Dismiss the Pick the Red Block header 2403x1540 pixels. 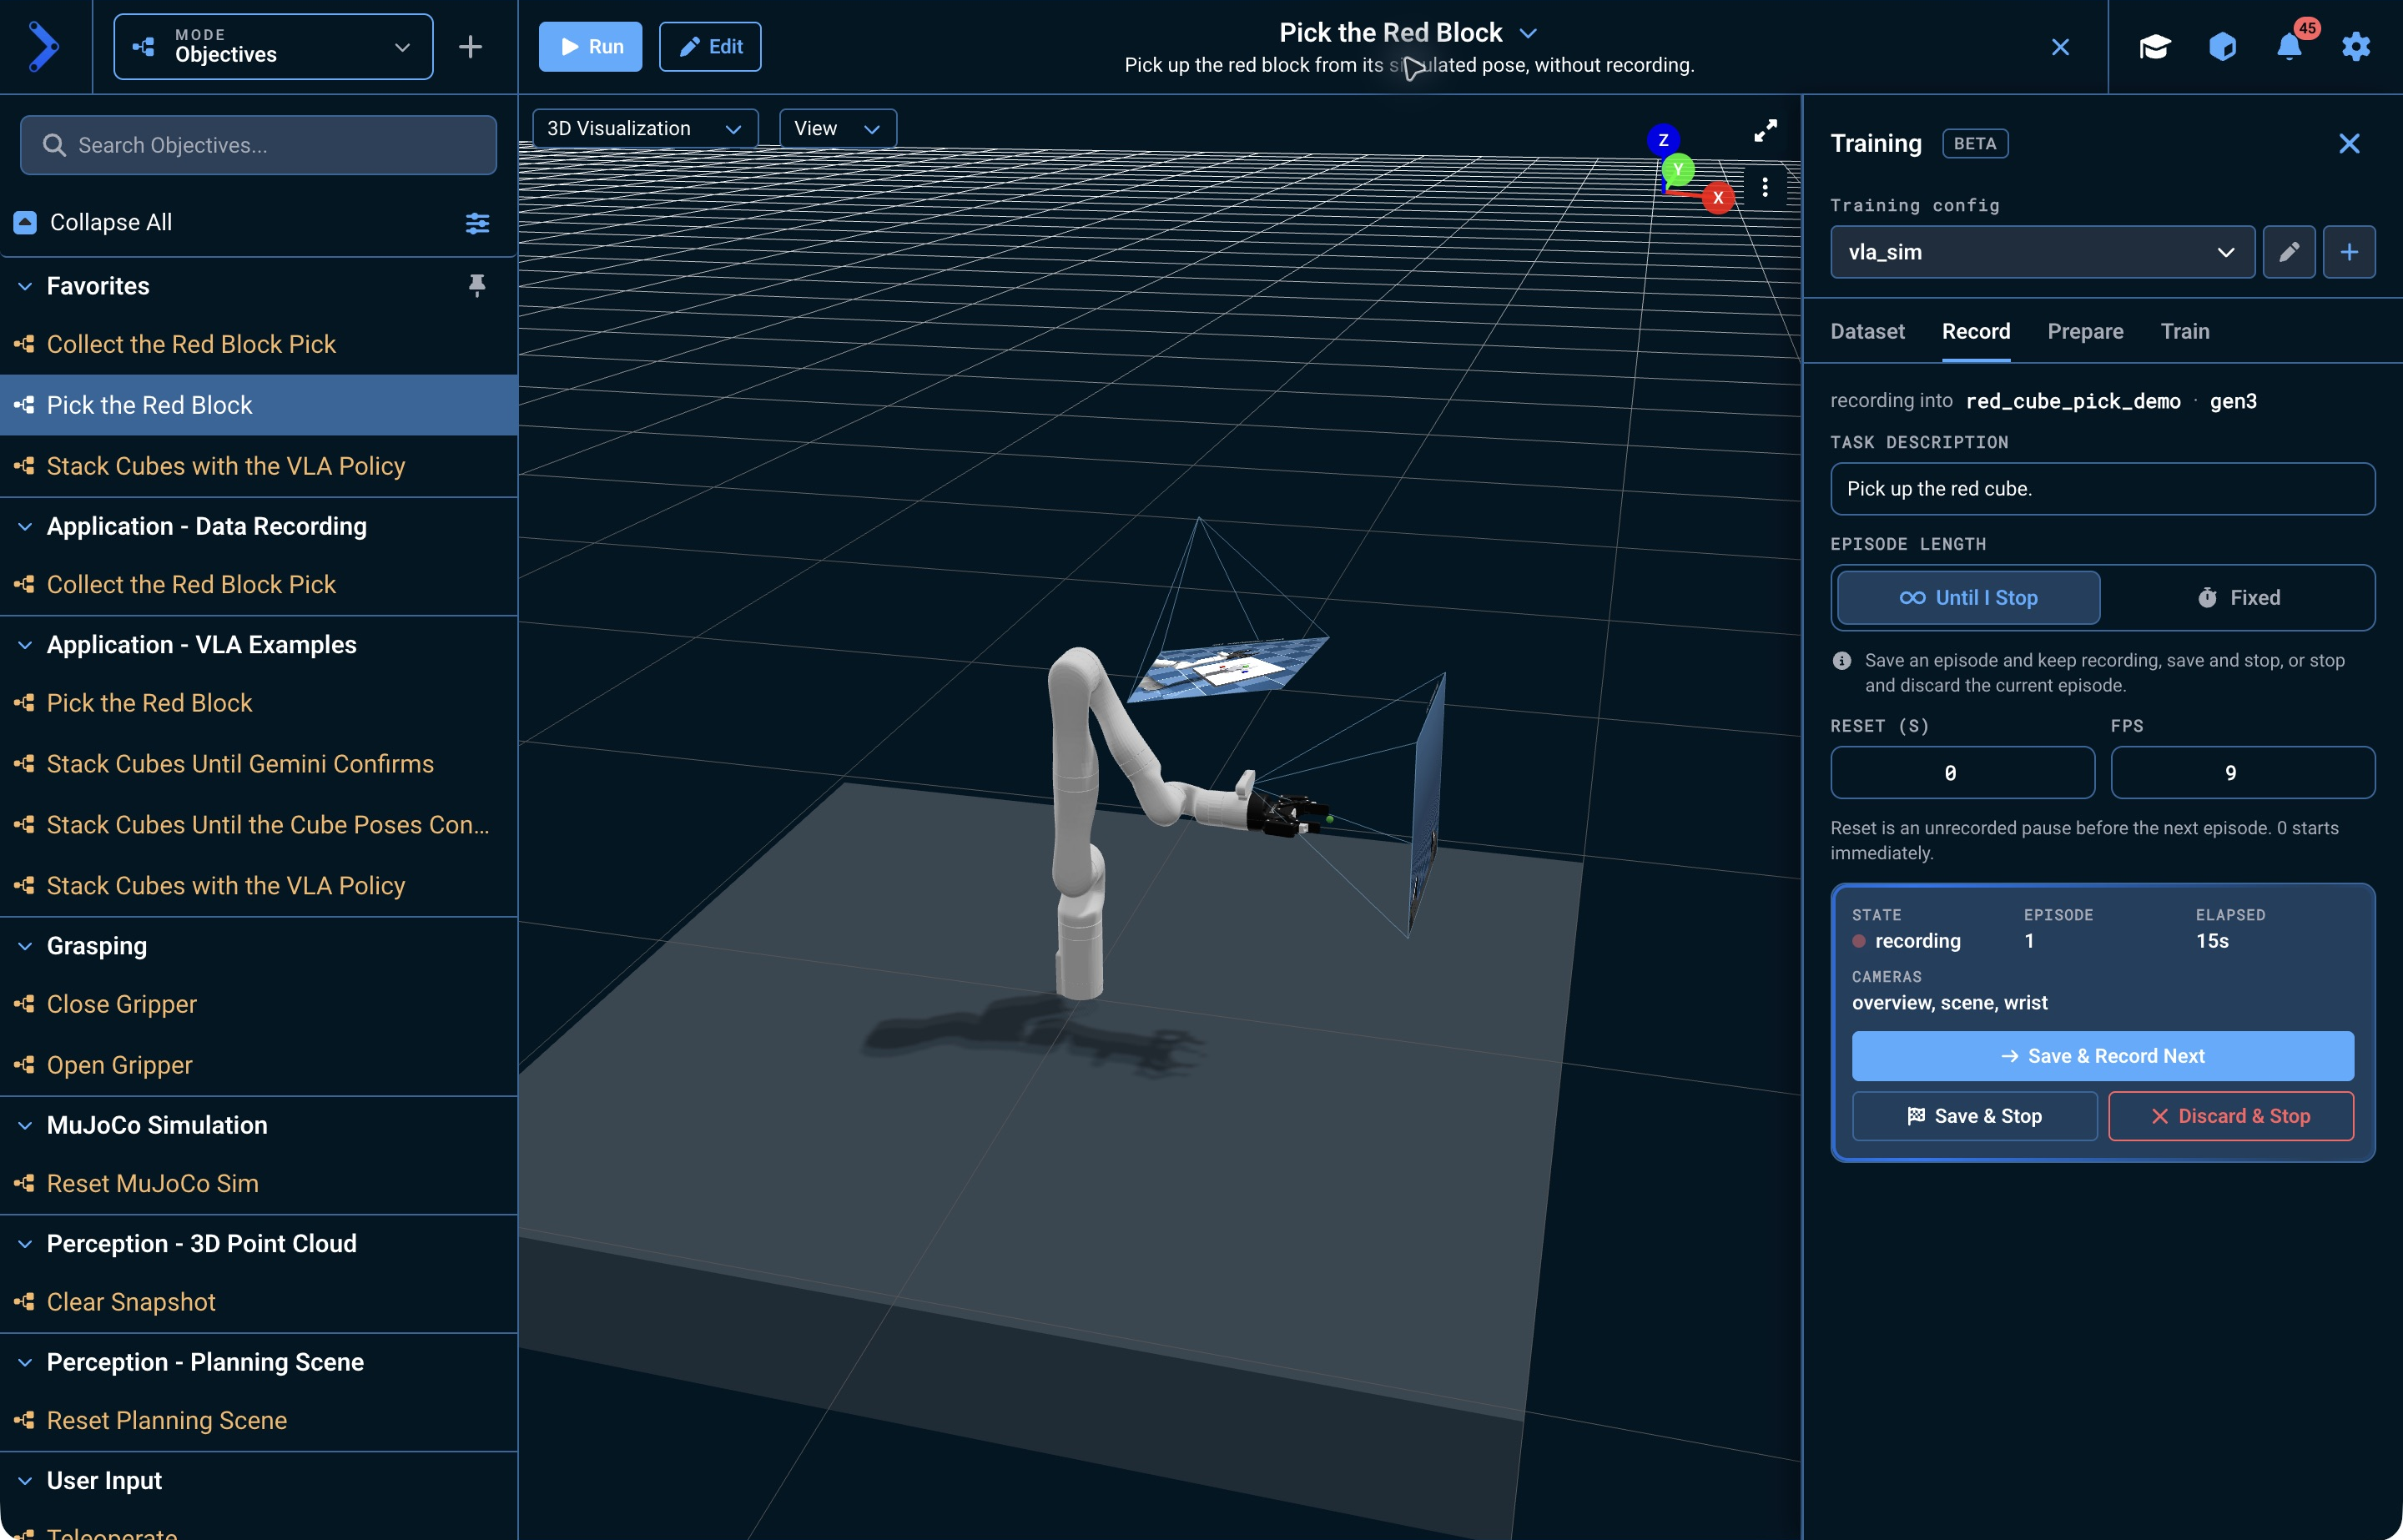[x=2060, y=47]
